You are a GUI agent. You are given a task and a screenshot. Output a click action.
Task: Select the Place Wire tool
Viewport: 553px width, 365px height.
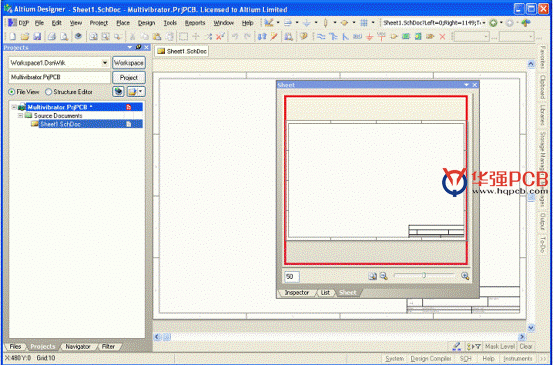pos(321,36)
